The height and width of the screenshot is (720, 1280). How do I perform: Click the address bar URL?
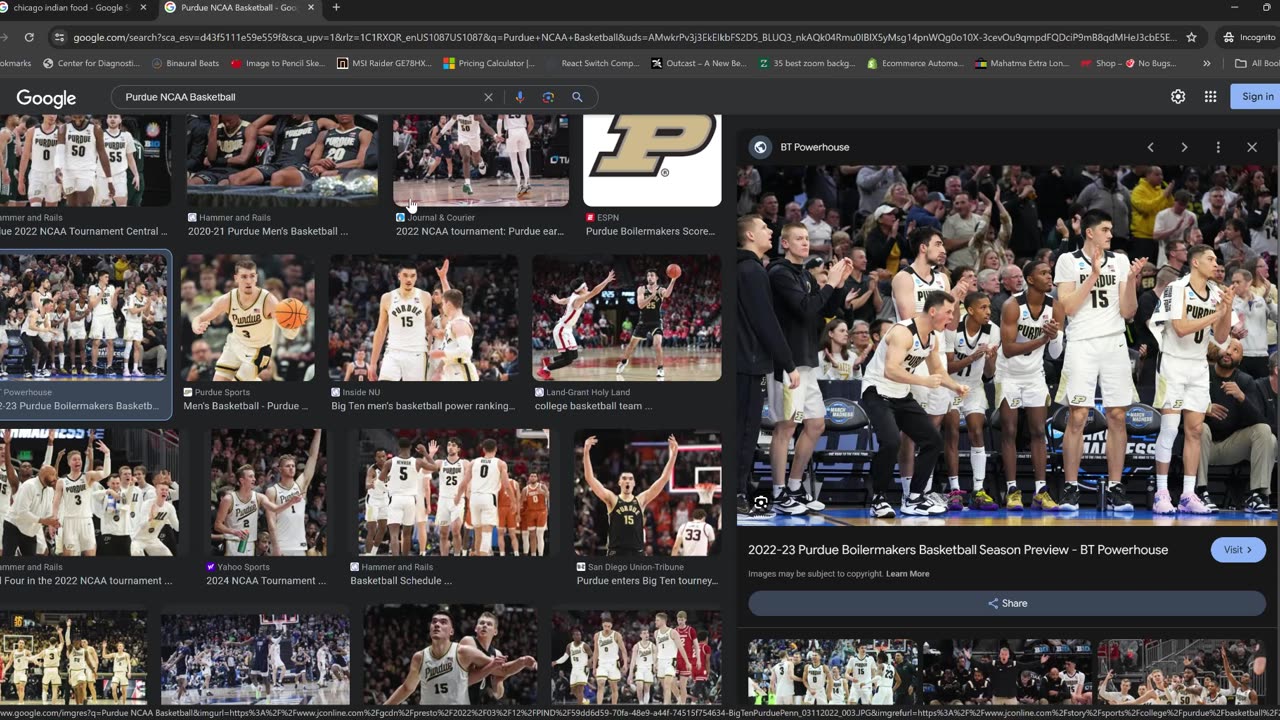tap(625, 37)
